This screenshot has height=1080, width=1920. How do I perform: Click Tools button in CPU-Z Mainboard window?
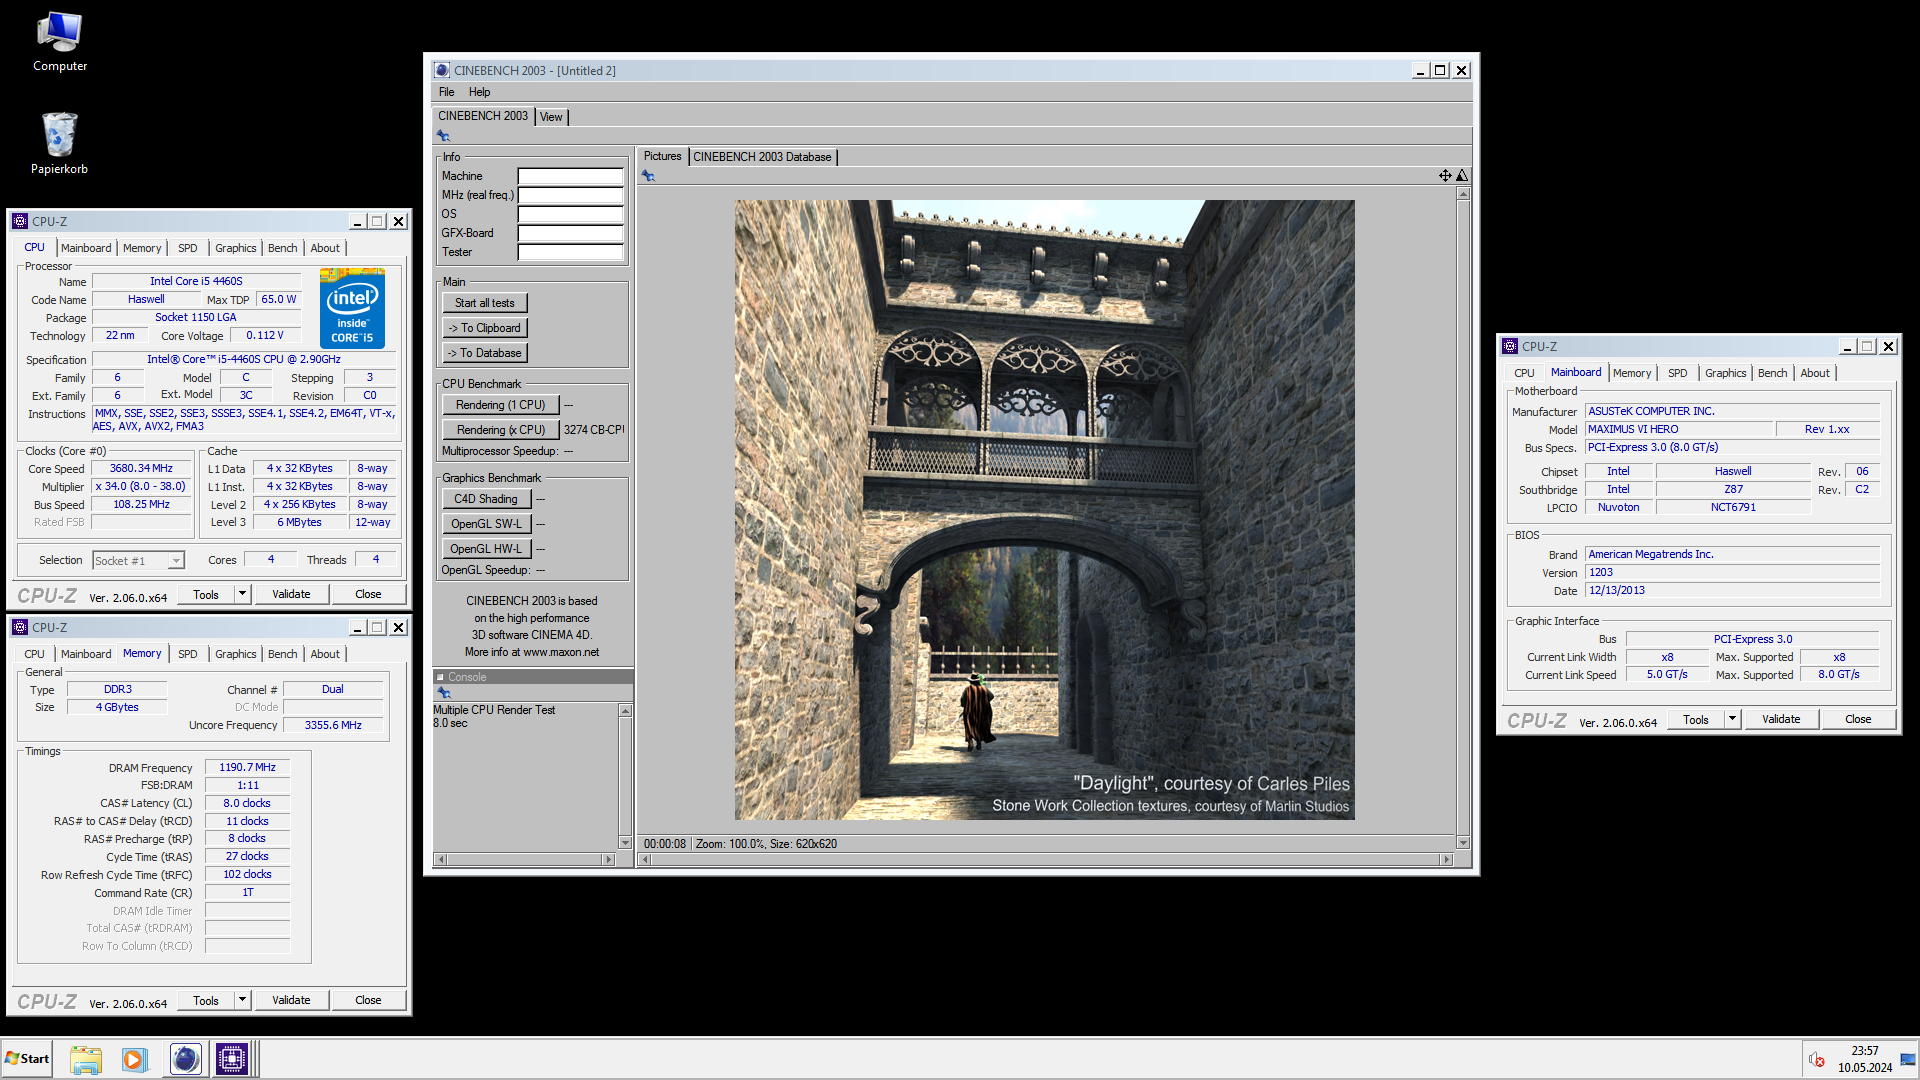[x=1696, y=719]
